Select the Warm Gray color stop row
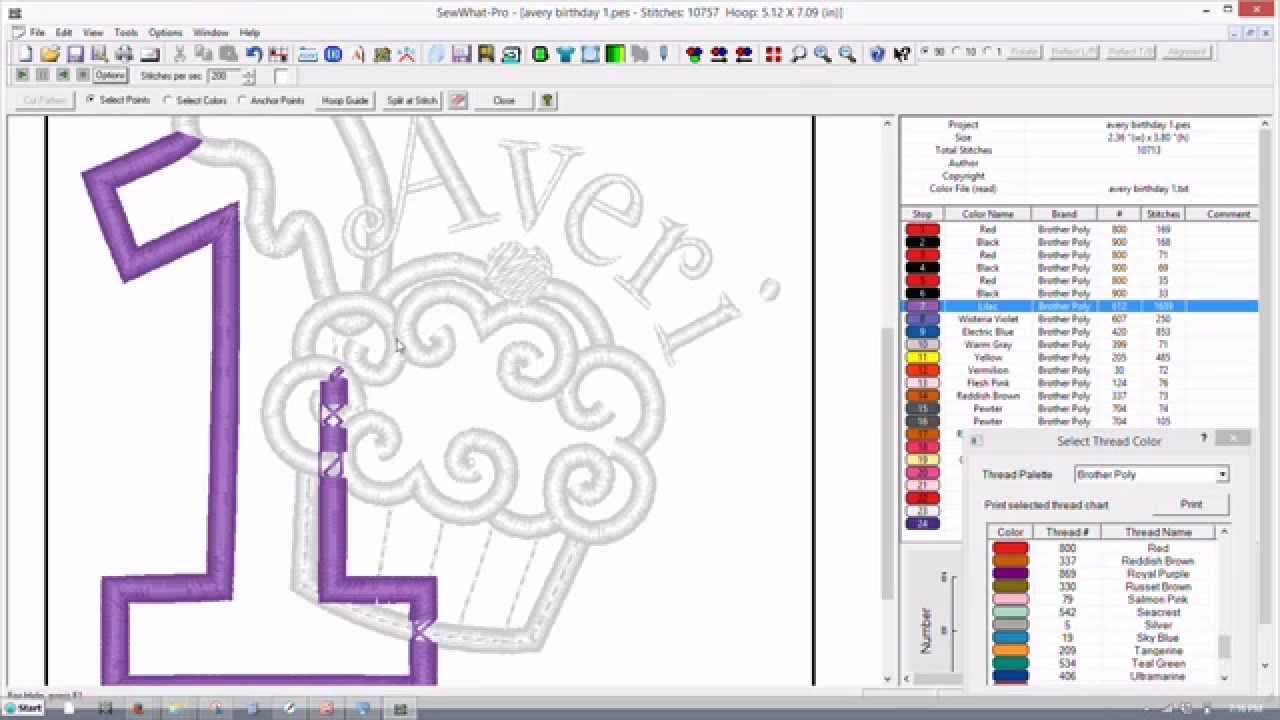This screenshot has width=1280, height=720. 1079,344
